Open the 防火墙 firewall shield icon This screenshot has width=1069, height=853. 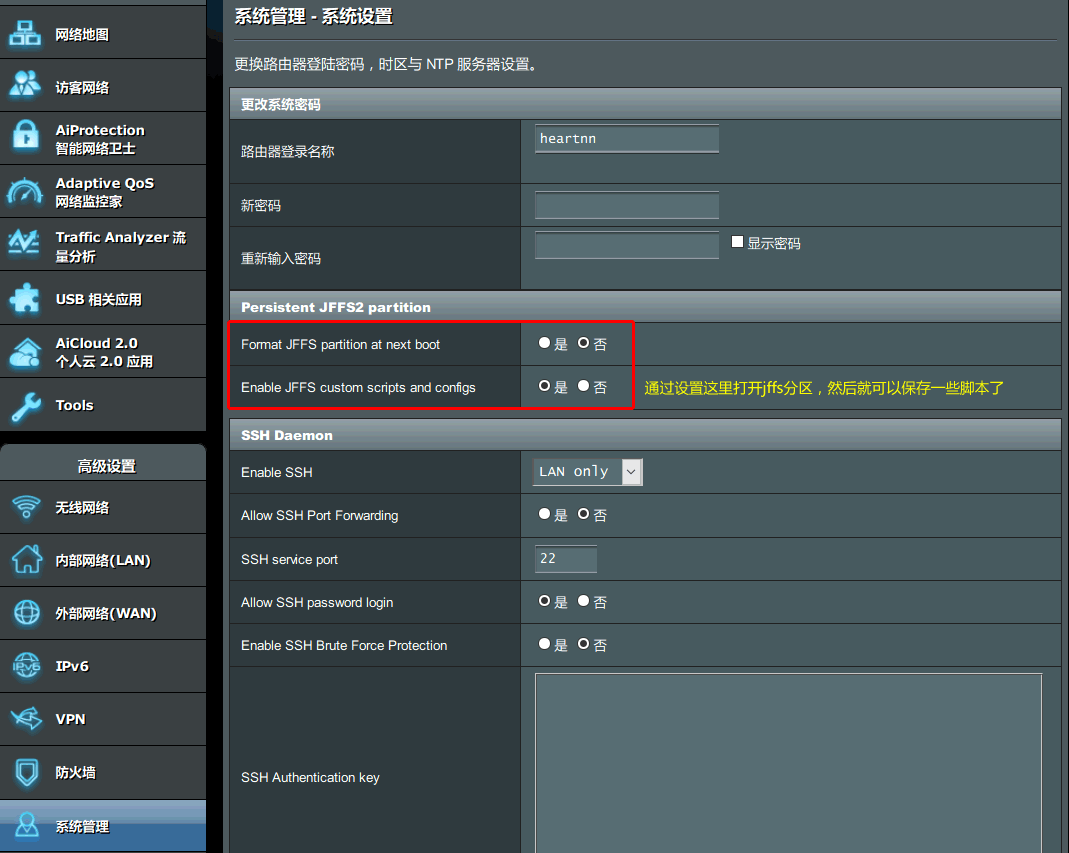pyautogui.click(x=25, y=772)
